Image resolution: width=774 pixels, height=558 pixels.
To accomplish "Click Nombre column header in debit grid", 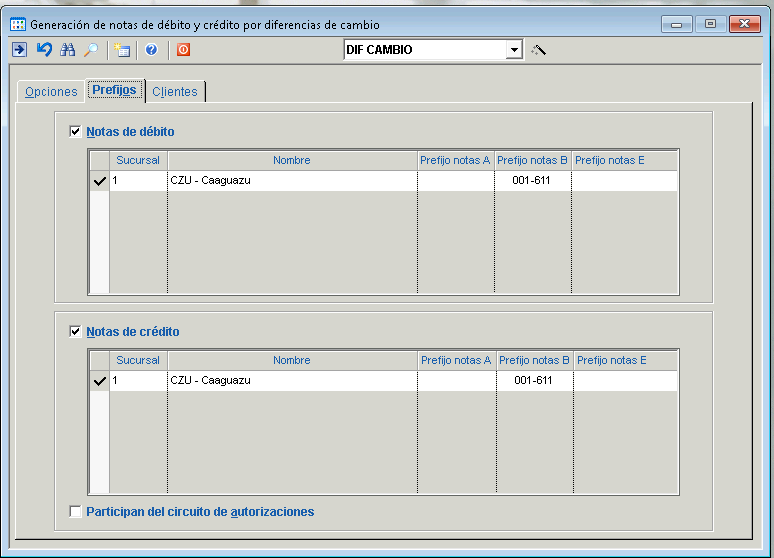I will tap(292, 160).
